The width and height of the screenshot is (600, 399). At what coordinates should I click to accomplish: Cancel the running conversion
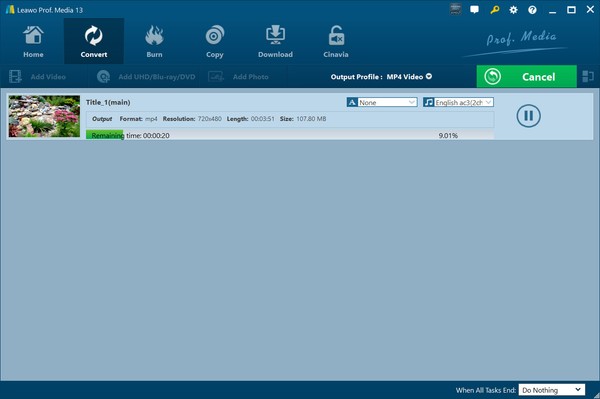(x=527, y=77)
